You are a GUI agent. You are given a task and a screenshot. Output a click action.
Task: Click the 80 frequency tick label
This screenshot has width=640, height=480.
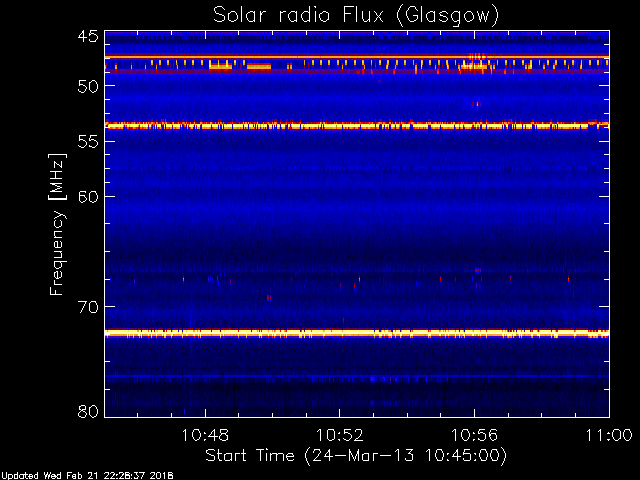88,411
